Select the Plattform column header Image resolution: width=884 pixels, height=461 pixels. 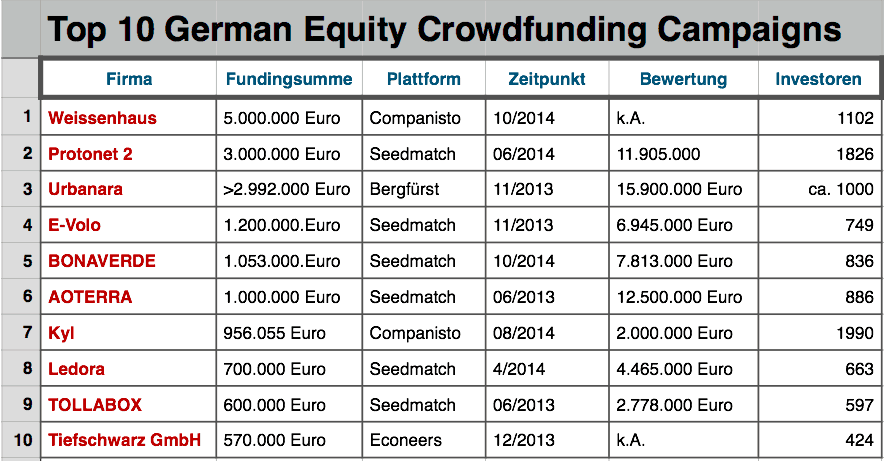(x=424, y=79)
